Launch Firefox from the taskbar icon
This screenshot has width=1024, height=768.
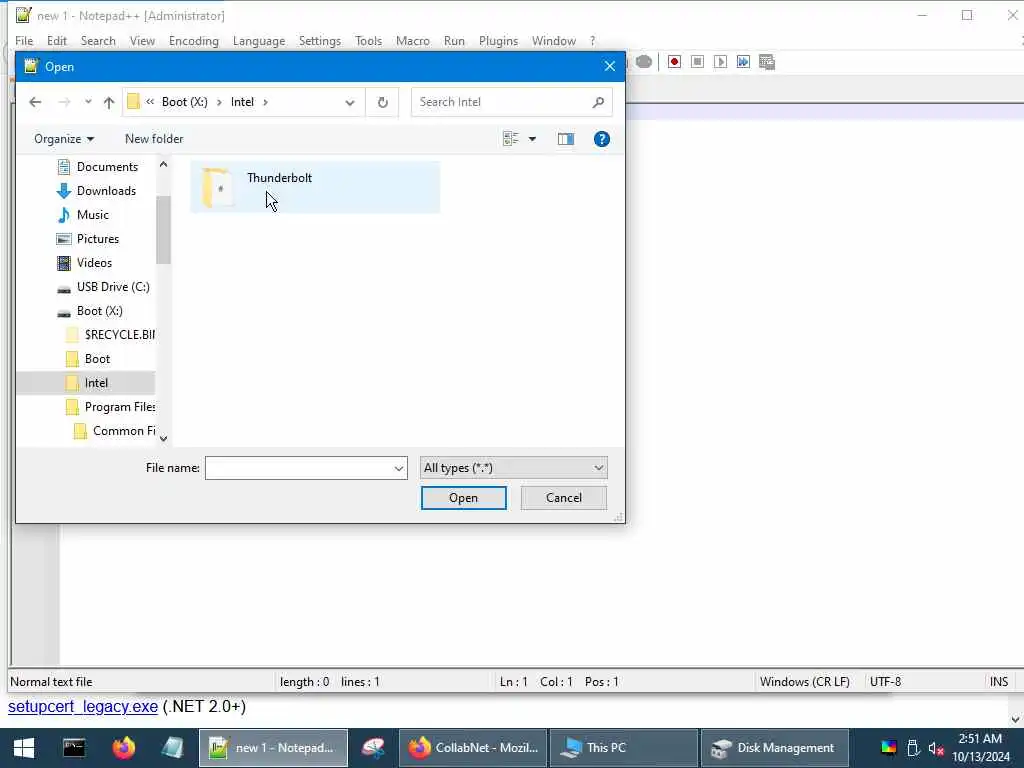tap(123, 748)
